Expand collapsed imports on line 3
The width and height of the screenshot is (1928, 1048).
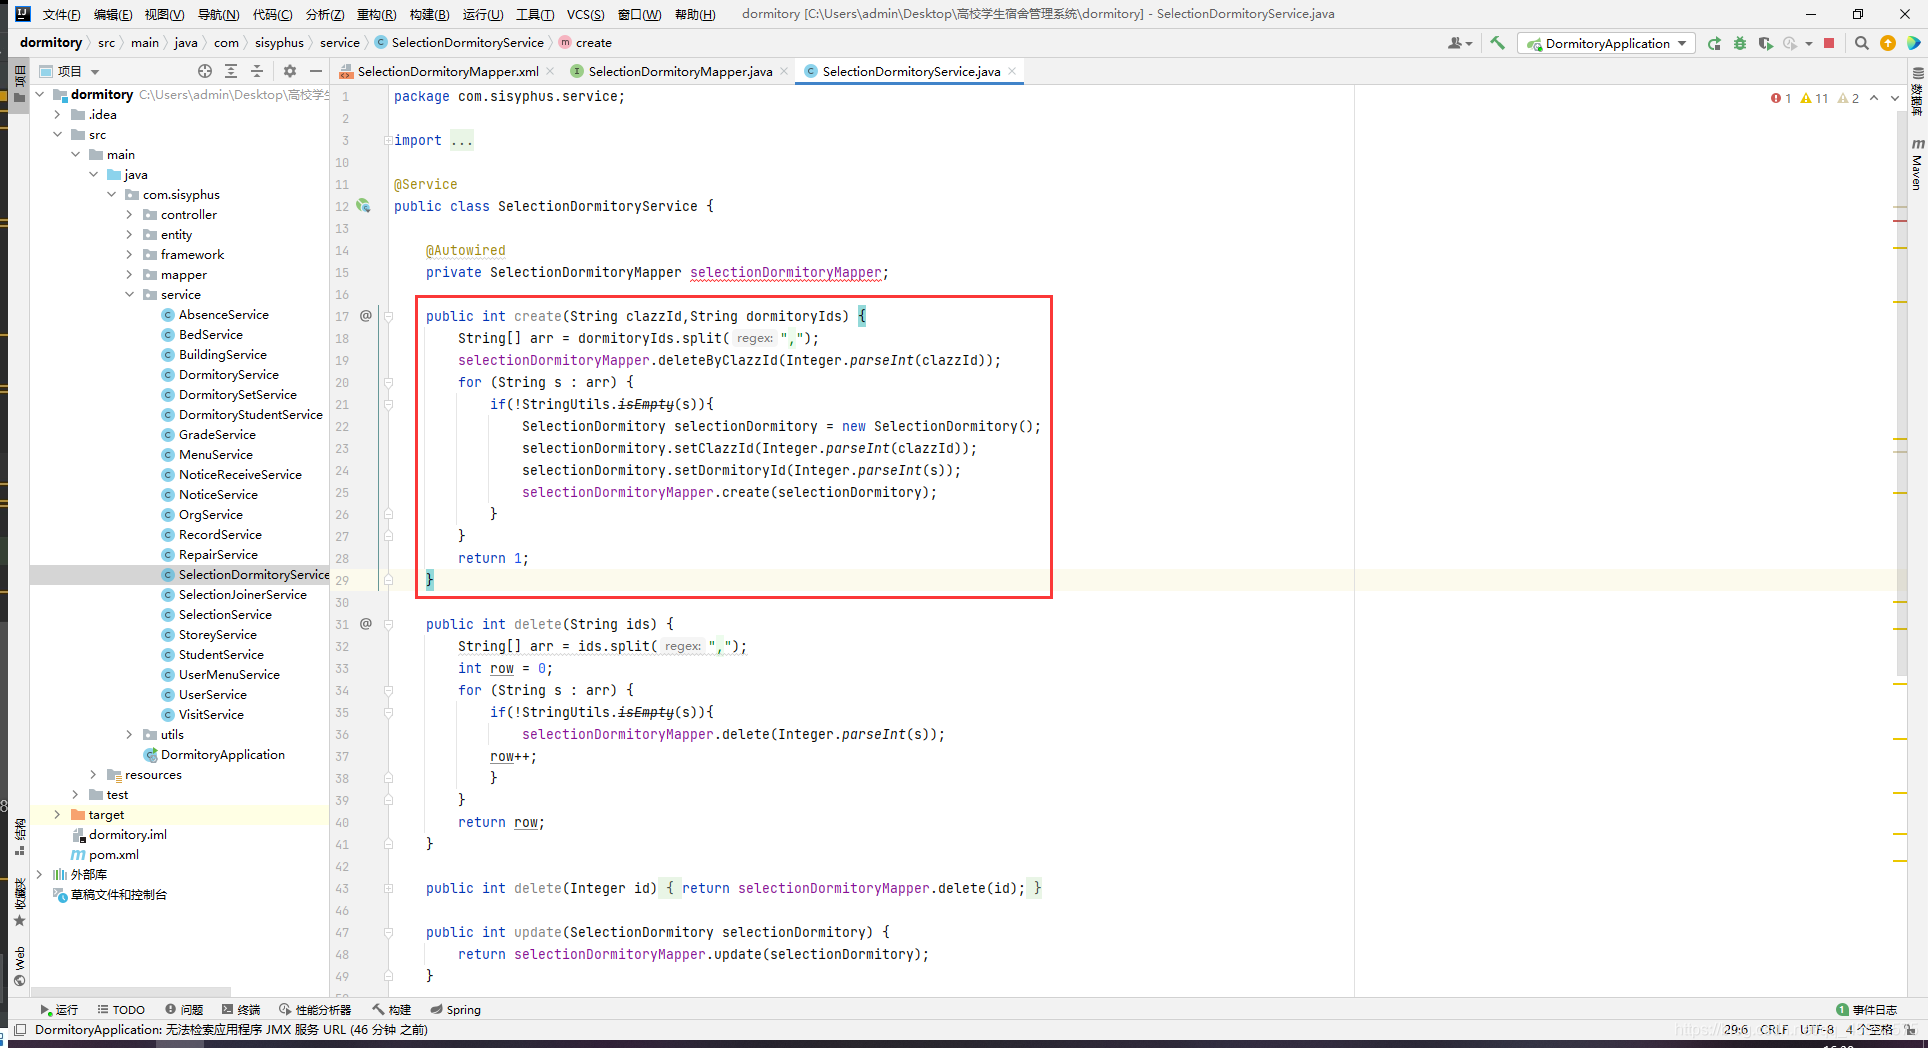point(388,140)
